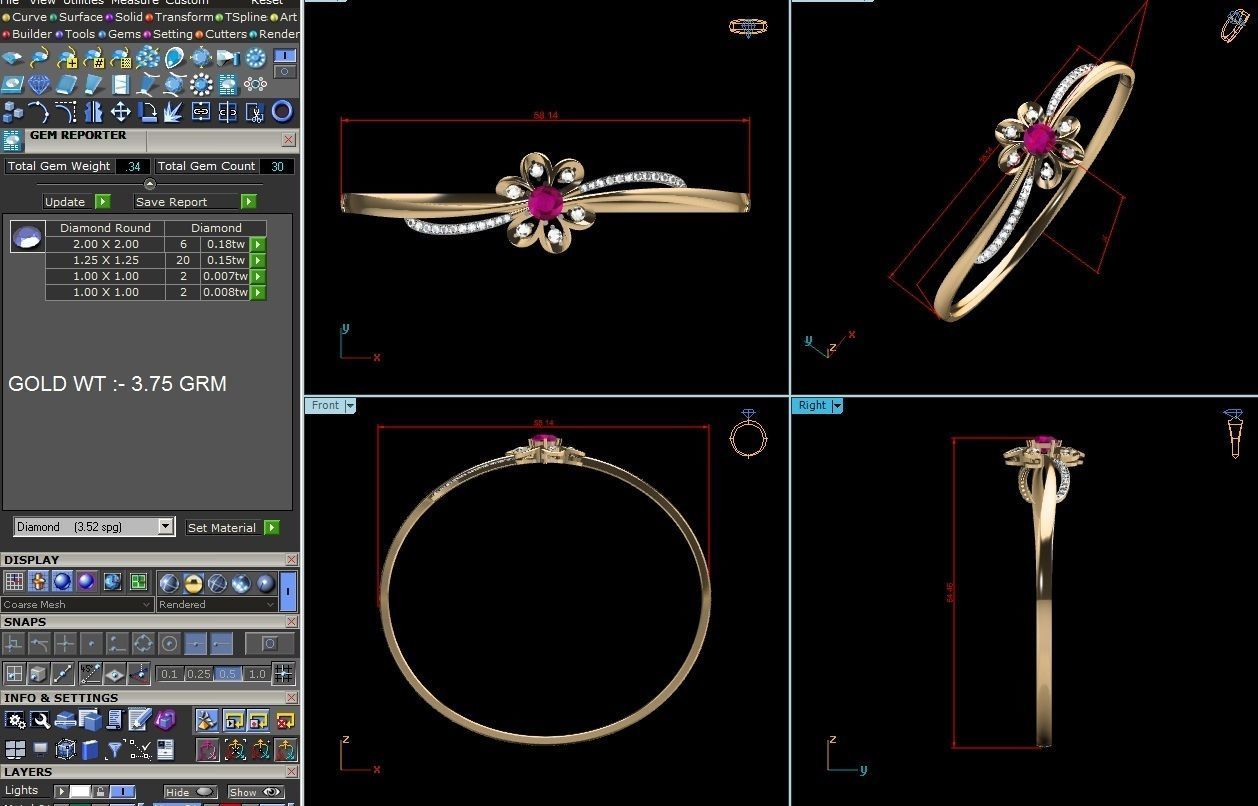Image resolution: width=1258 pixels, height=806 pixels.
Task: Select the explode burst icon in toolbar
Action: pos(173,111)
